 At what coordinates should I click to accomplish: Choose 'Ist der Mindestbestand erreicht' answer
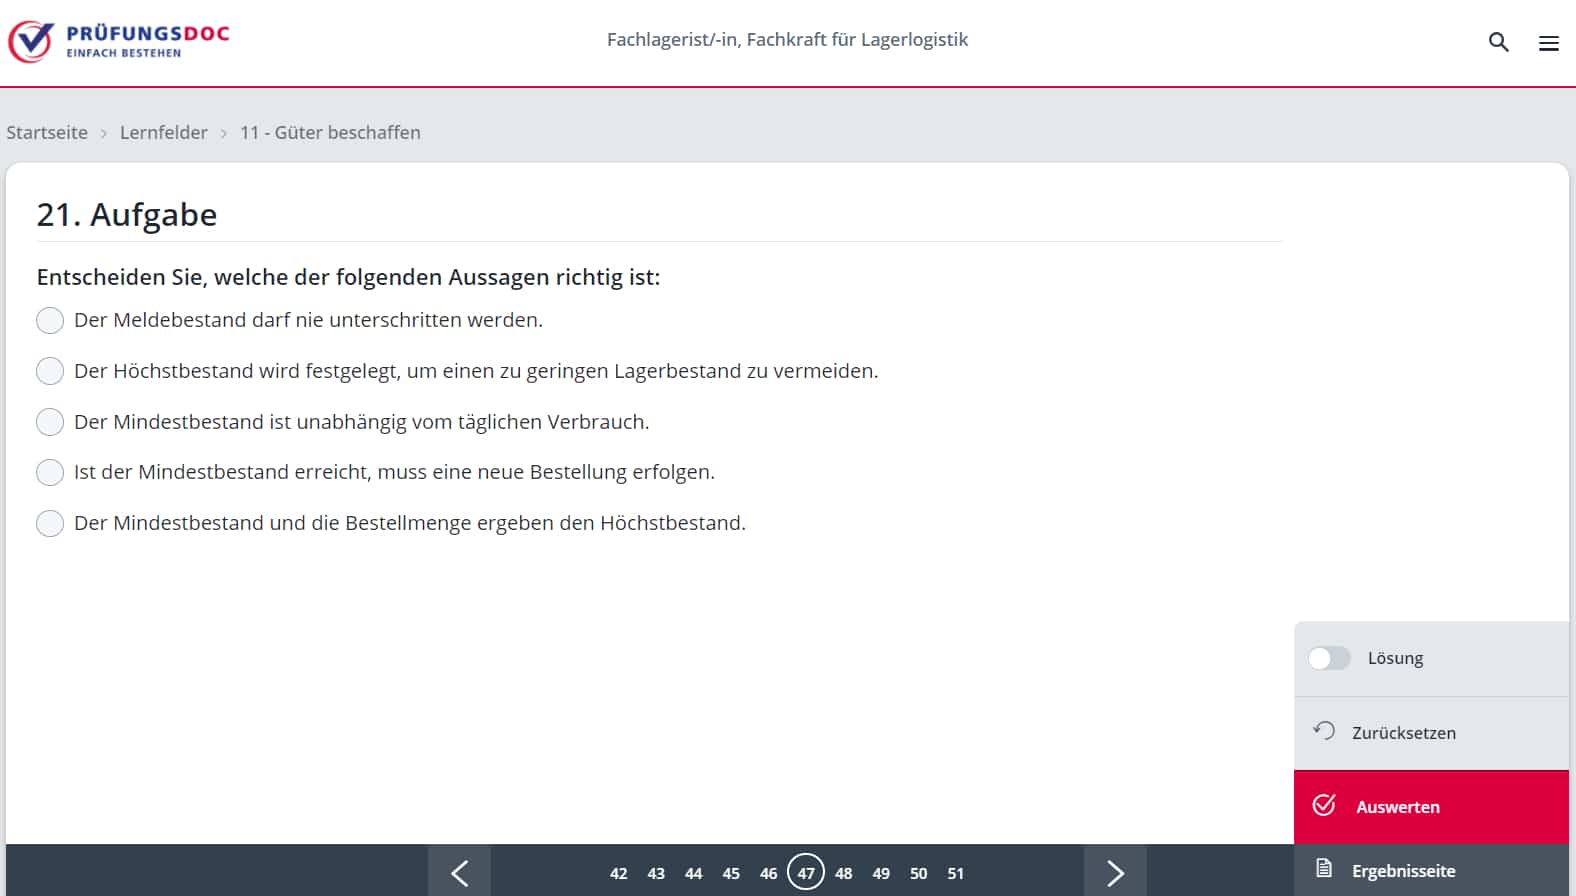point(50,472)
